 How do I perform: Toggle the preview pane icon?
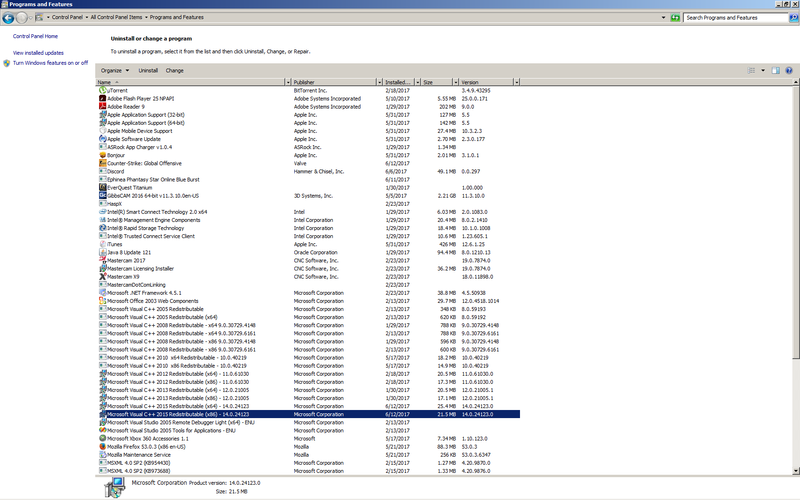776,70
